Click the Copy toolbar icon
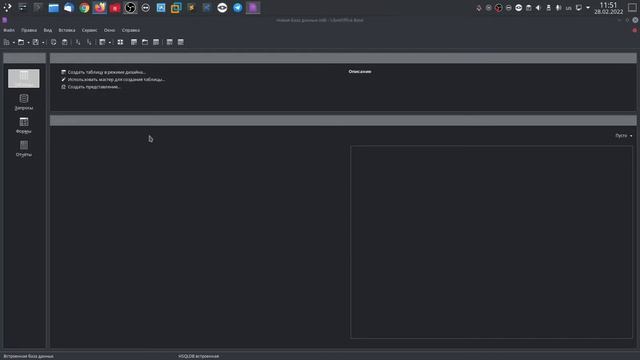 (x=53, y=42)
